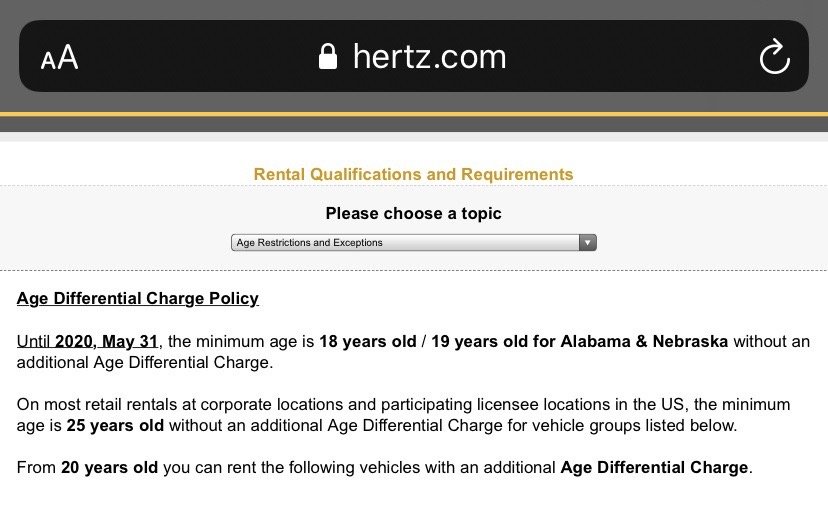This screenshot has height=506, width=828.
Task: Click the Age Differential Charge Policy heading
Action: [x=138, y=298]
